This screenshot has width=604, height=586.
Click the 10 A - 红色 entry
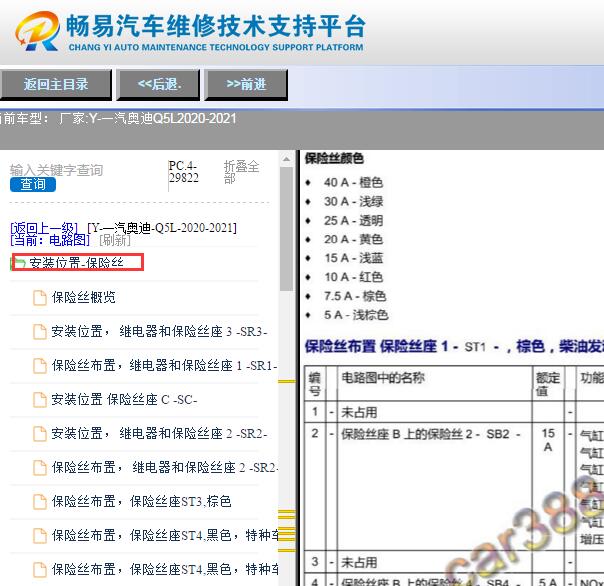pos(353,277)
